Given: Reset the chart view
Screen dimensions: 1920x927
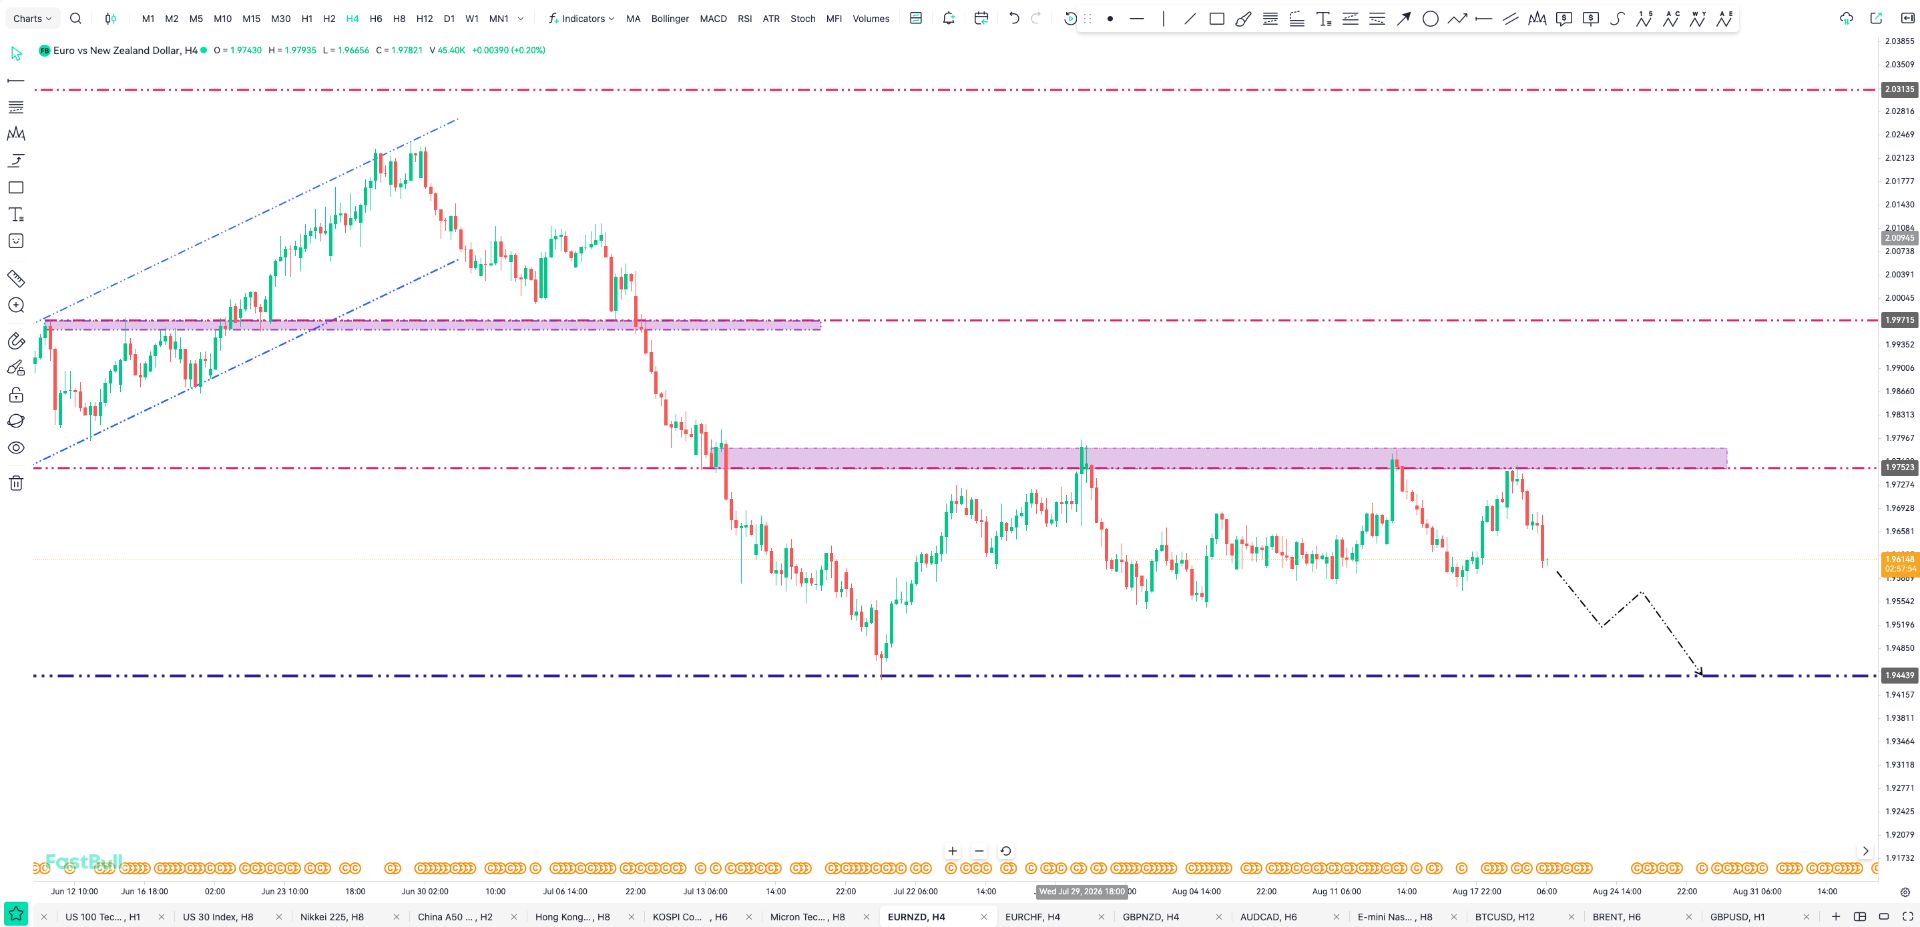Looking at the screenshot, I should tap(1006, 851).
